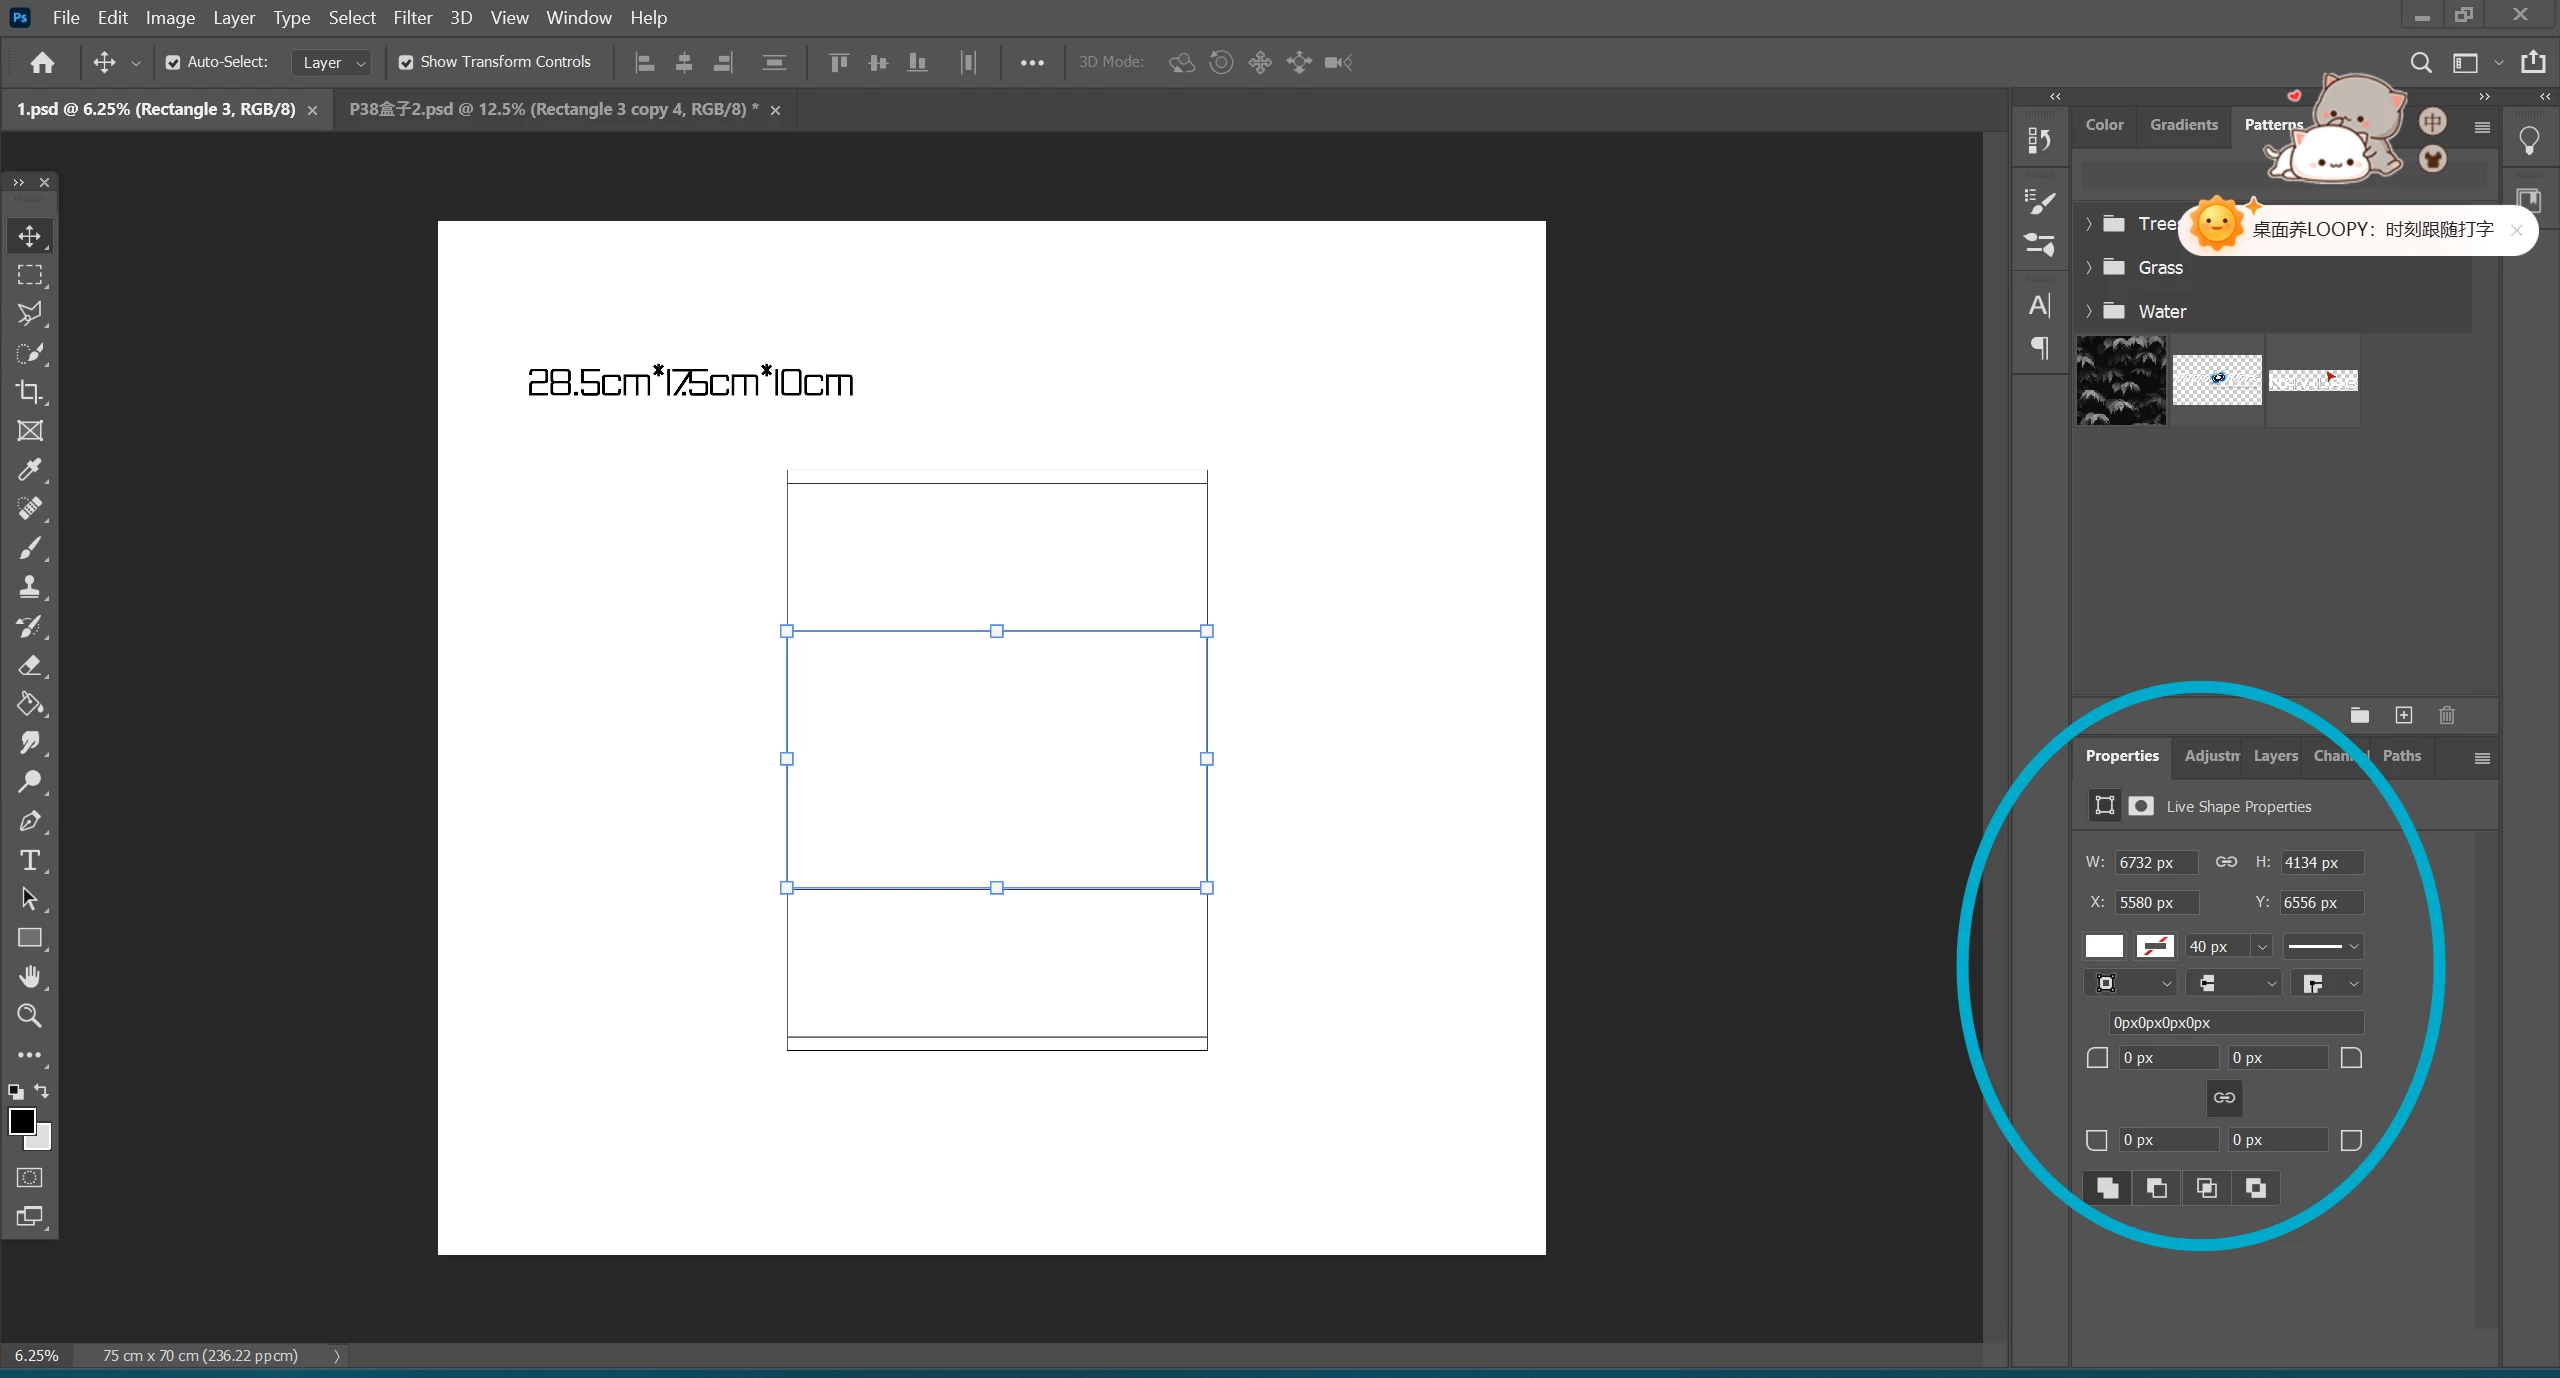Click the delete pattern trash icon
The height and width of the screenshot is (1378, 2560).
[2446, 715]
